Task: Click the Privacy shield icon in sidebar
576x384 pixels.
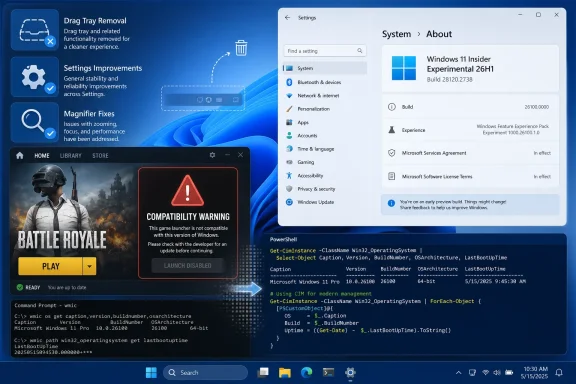Action: click(289, 189)
